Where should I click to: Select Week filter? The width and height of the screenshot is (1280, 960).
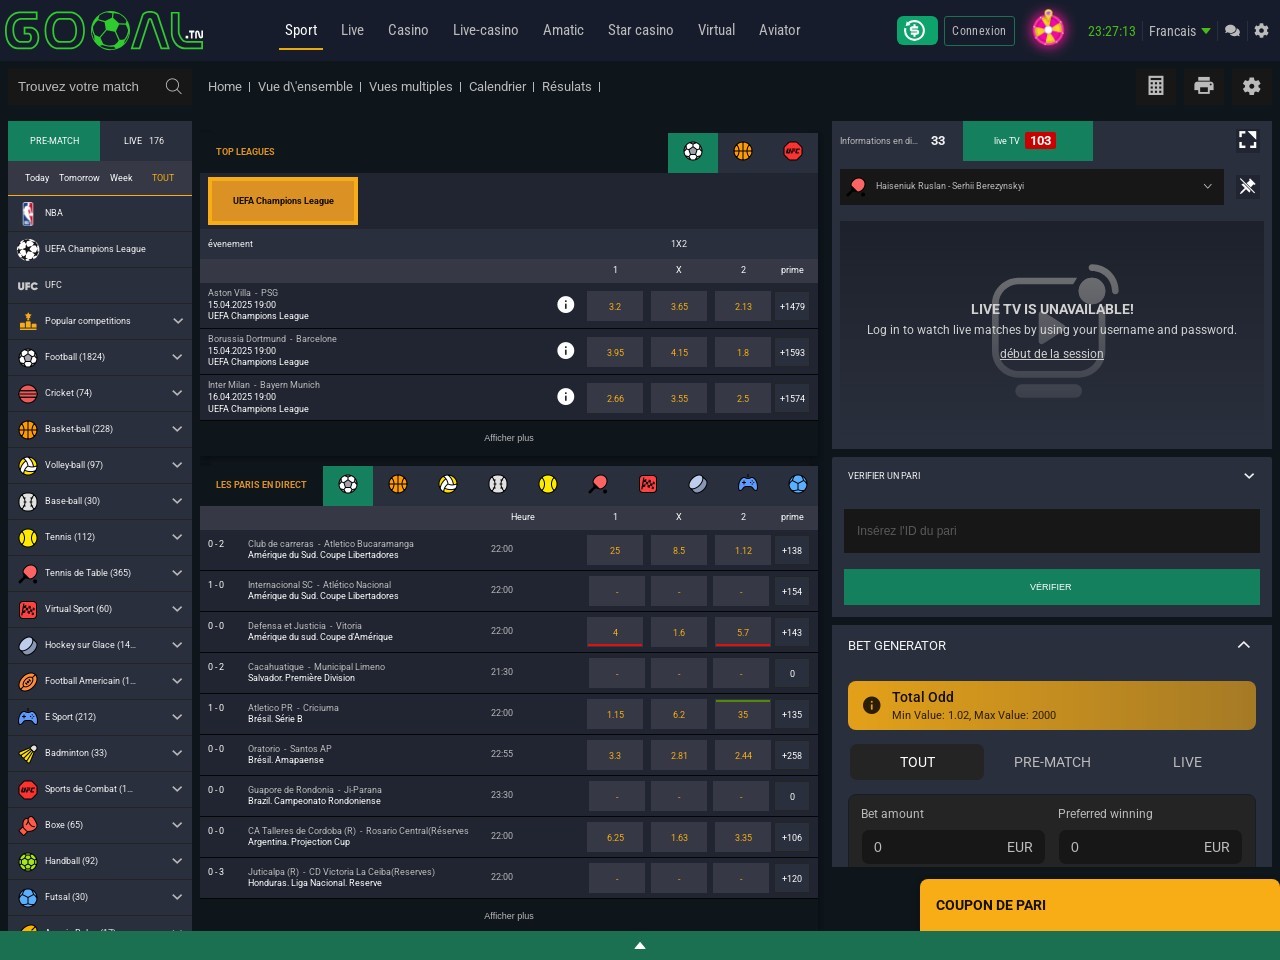[x=121, y=178]
